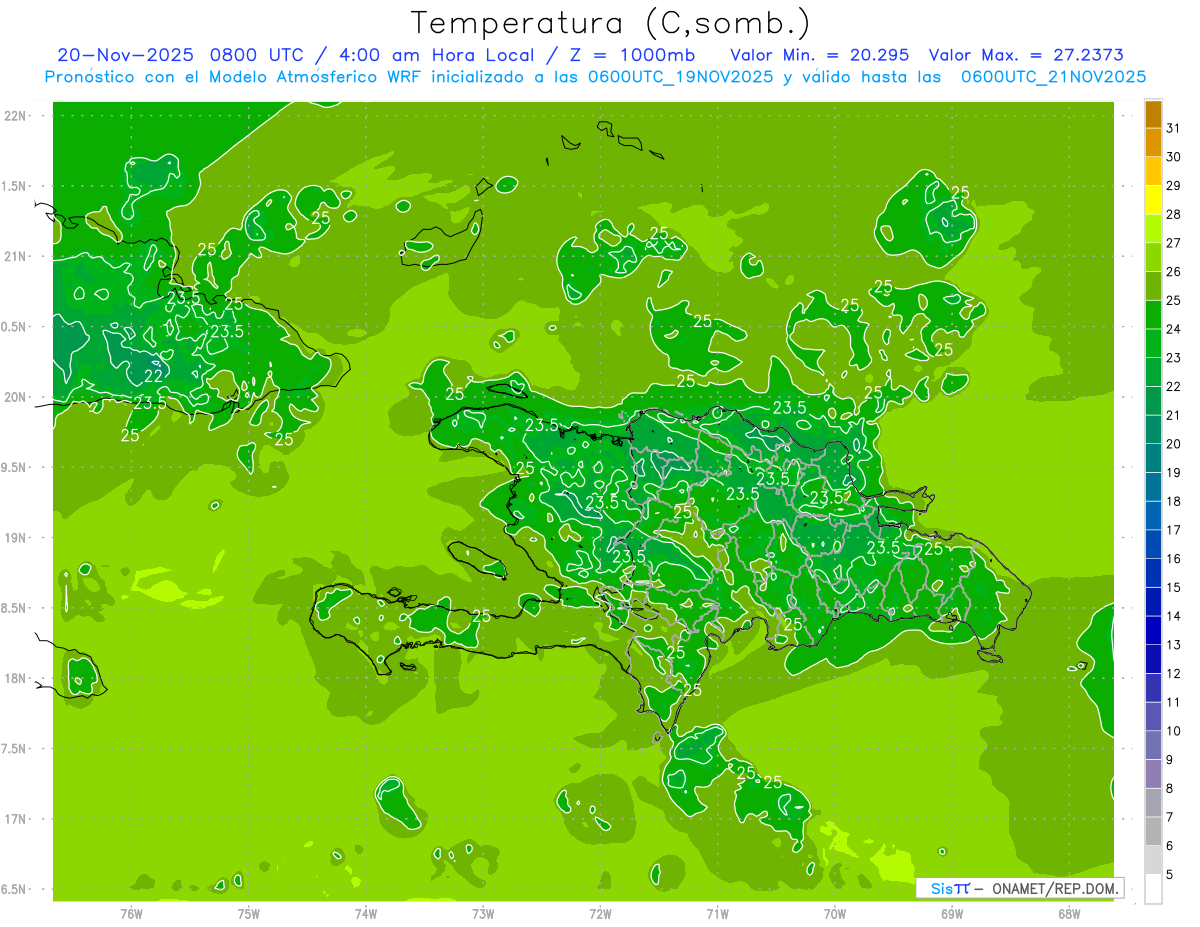This screenshot has width=1200, height=927.
Task: Click the '68W' longitude label
Action: tap(1069, 913)
